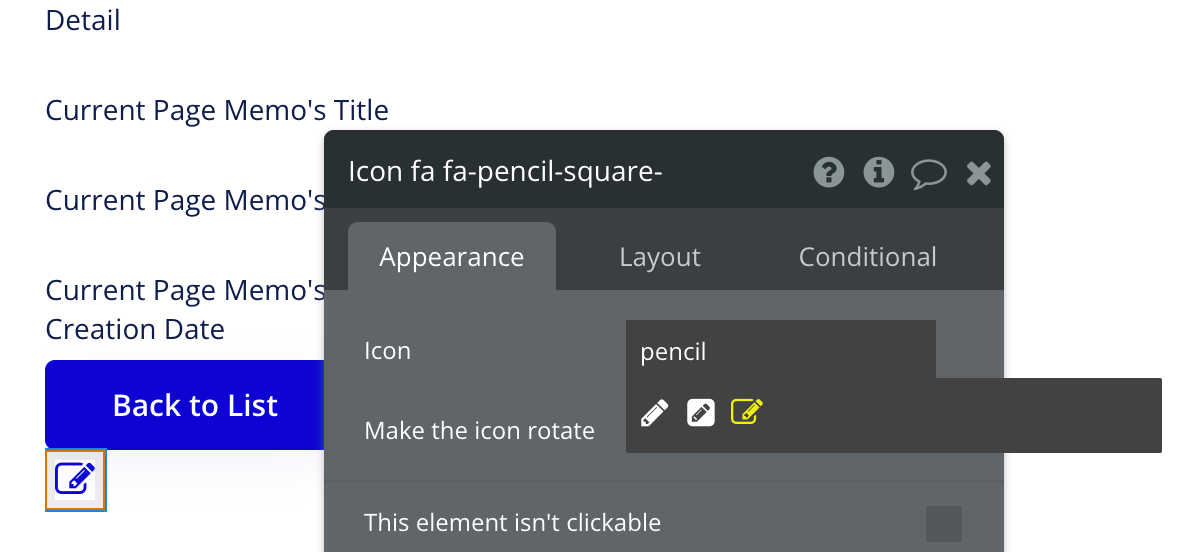Choose the filled pencil-square icon option

(x=701, y=412)
